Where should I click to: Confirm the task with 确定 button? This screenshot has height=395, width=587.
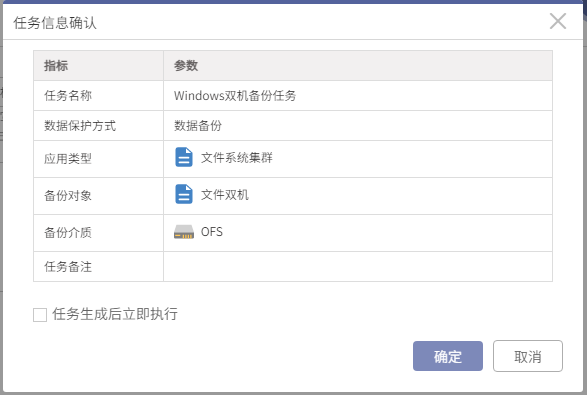click(x=448, y=356)
